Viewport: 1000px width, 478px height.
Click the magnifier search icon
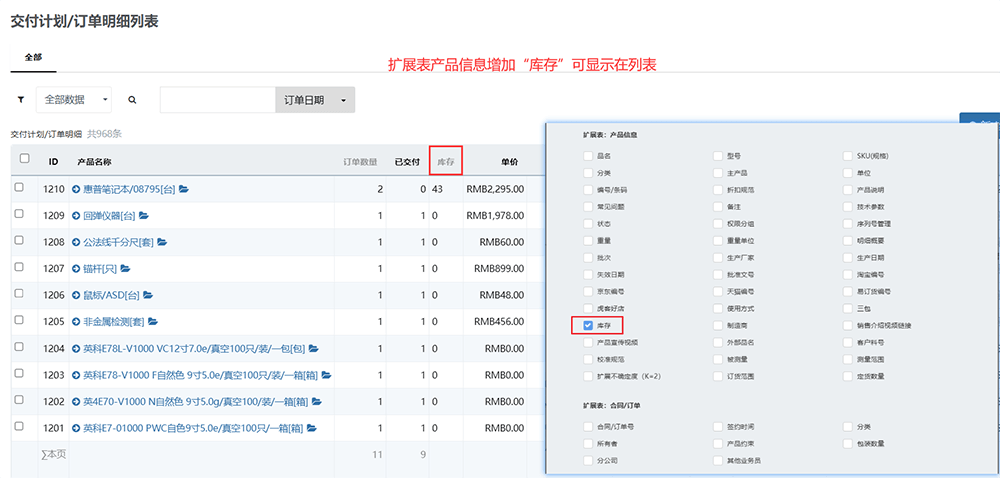point(132,100)
